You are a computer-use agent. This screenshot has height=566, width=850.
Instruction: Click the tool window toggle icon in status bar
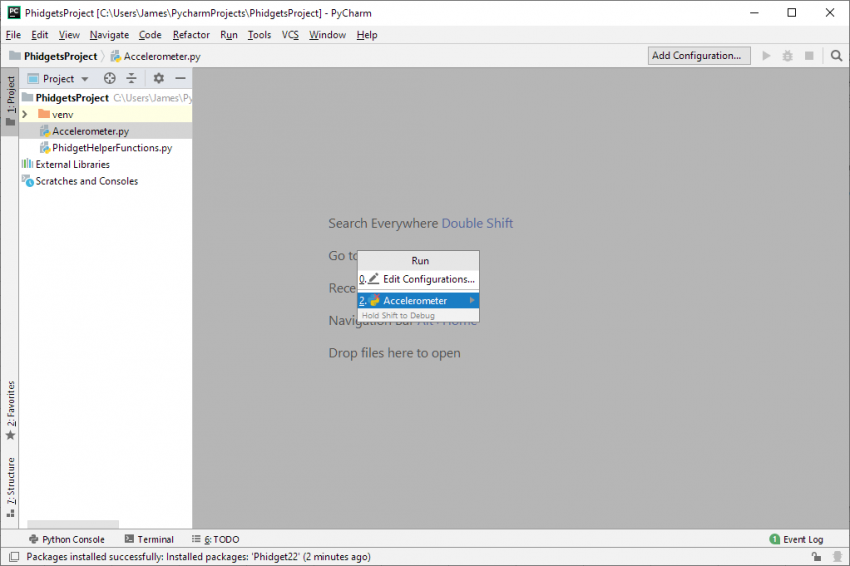click(x=15, y=557)
